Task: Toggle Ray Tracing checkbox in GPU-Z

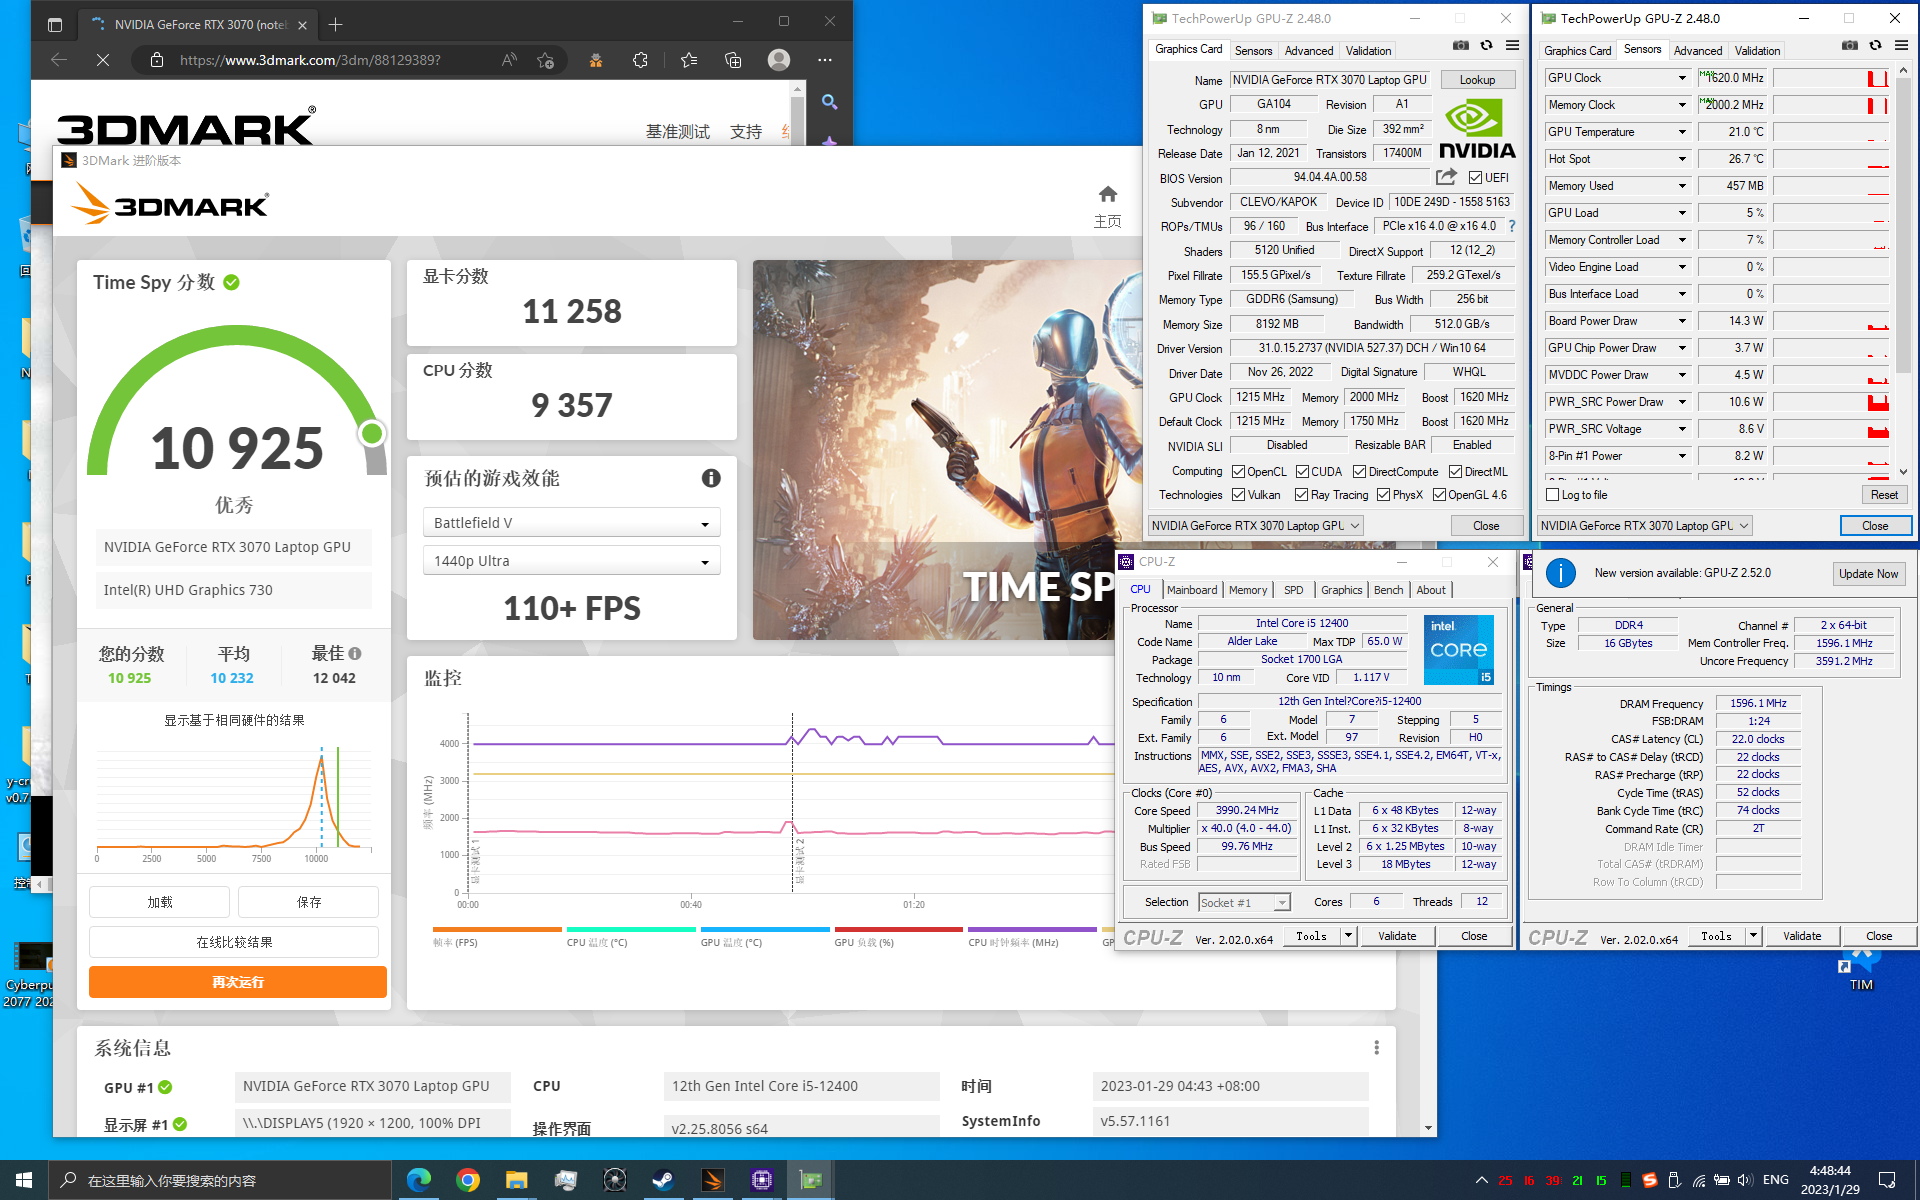Action: coord(1301,495)
